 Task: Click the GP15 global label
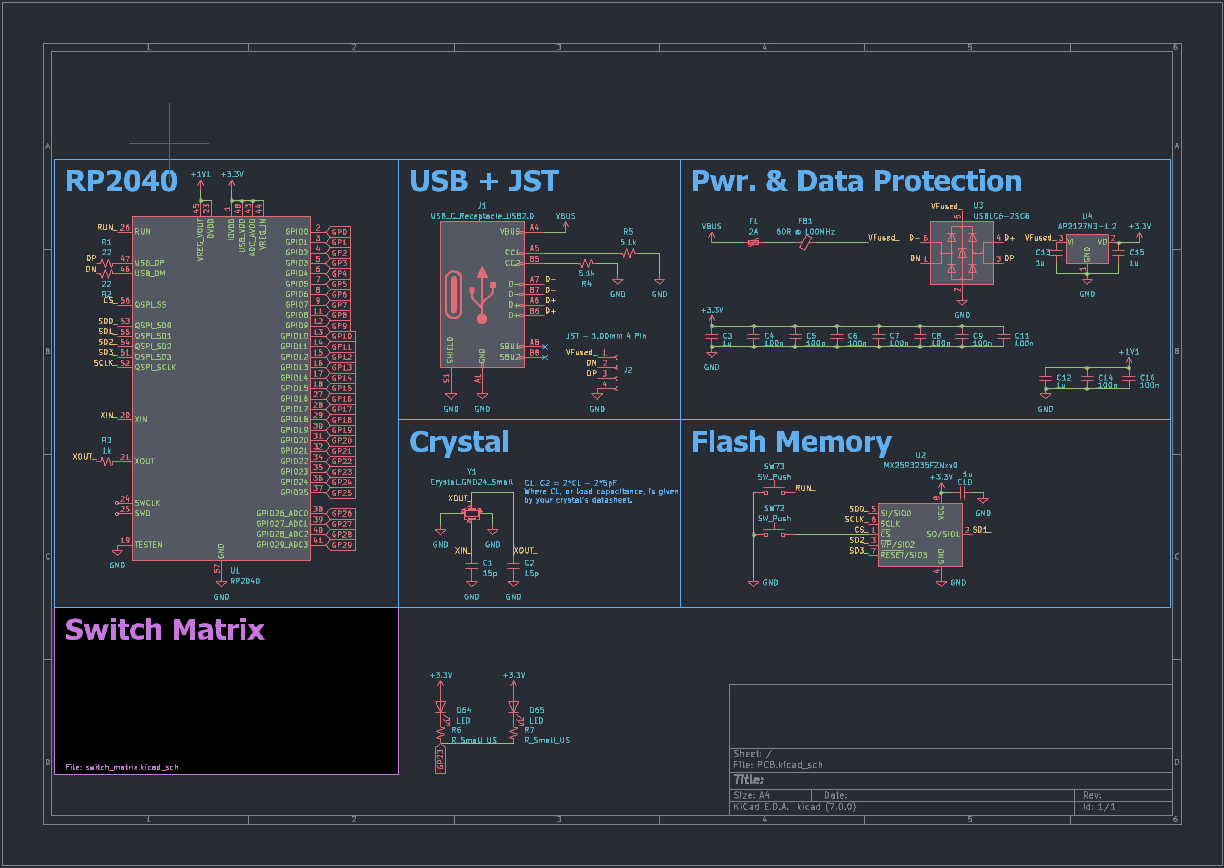[341, 388]
